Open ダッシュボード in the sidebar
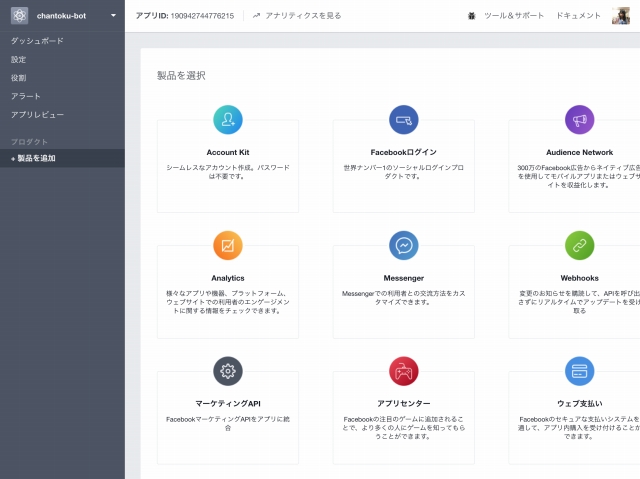Image resolution: width=640 pixels, height=479 pixels. pos(37,41)
